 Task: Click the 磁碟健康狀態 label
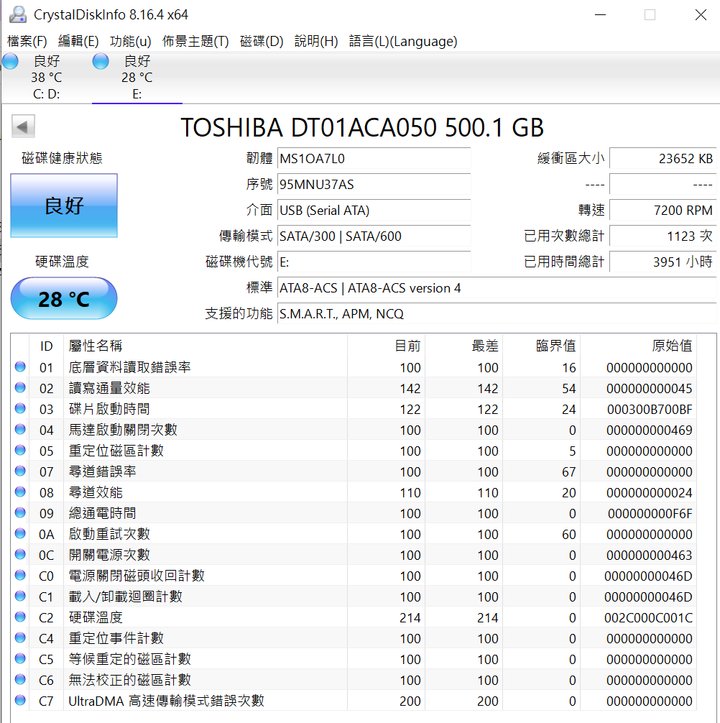tap(62, 158)
